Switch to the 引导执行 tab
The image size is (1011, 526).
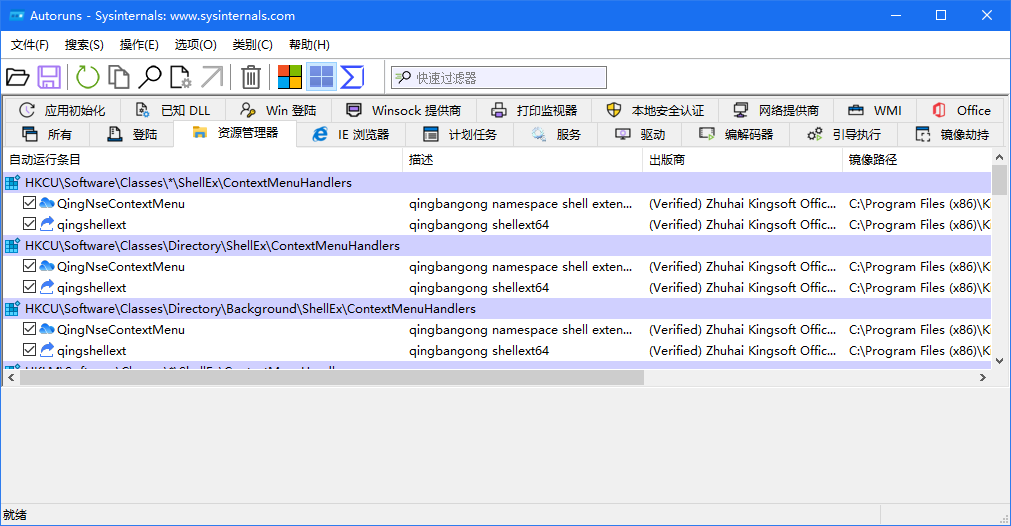coord(843,134)
